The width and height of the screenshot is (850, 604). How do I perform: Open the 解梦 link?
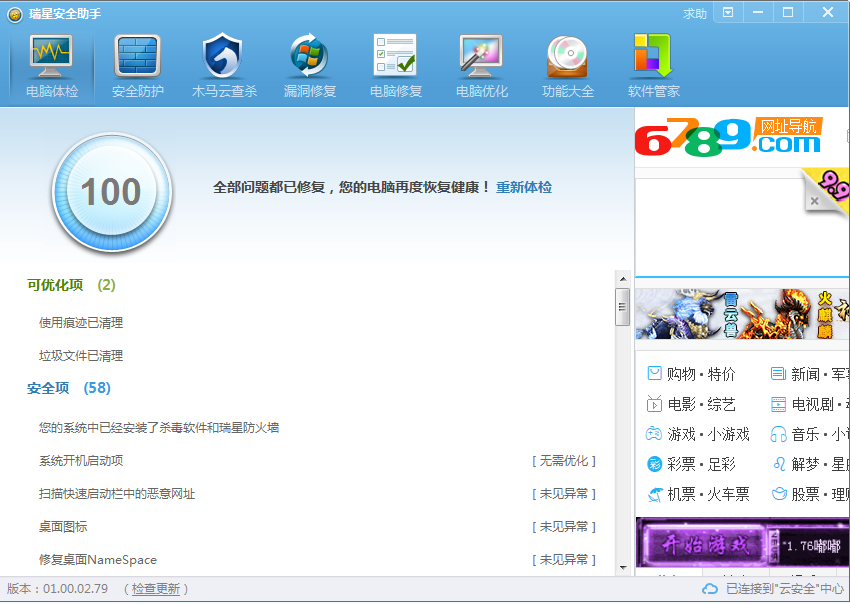pos(805,465)
